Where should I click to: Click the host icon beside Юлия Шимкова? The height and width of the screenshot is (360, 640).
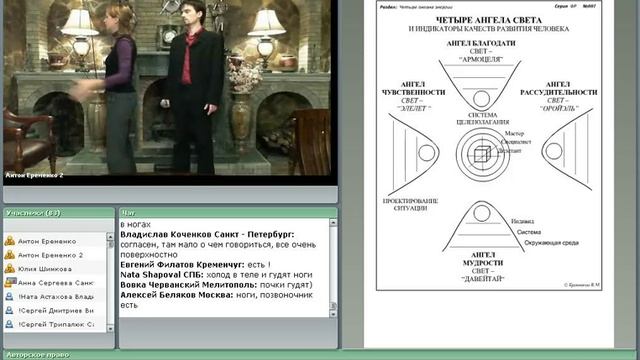pyautogui.click(x=9, y=269)
